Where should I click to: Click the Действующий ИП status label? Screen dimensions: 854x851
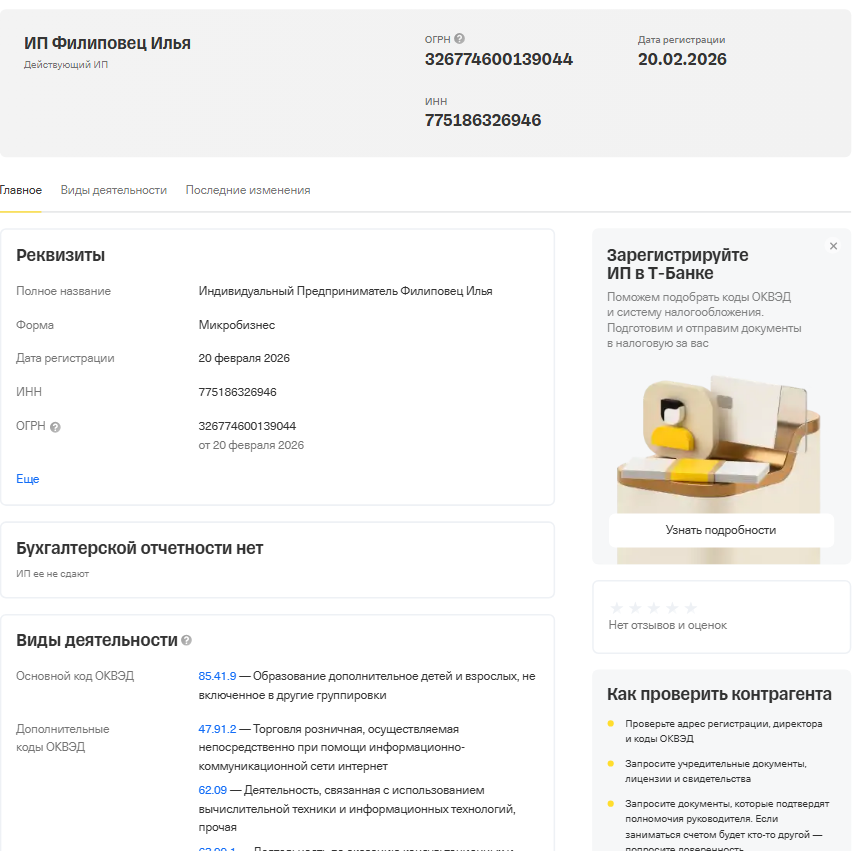click(x=65, y=61)
